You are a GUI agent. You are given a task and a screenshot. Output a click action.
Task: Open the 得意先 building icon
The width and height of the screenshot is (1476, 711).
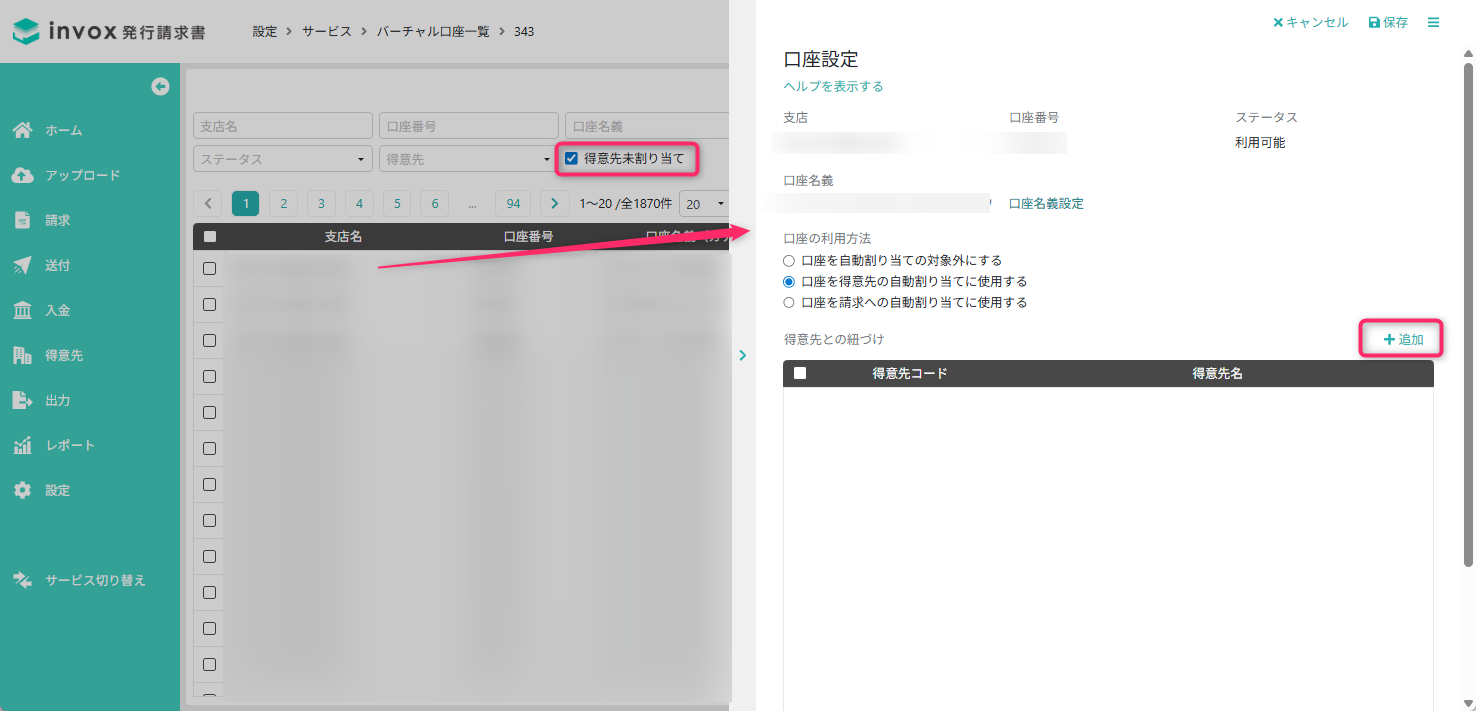click(x=22, y=355)
